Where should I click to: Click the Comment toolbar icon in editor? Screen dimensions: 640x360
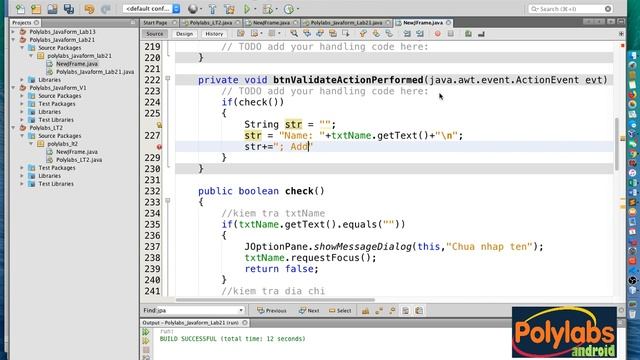tap(468, 33)
